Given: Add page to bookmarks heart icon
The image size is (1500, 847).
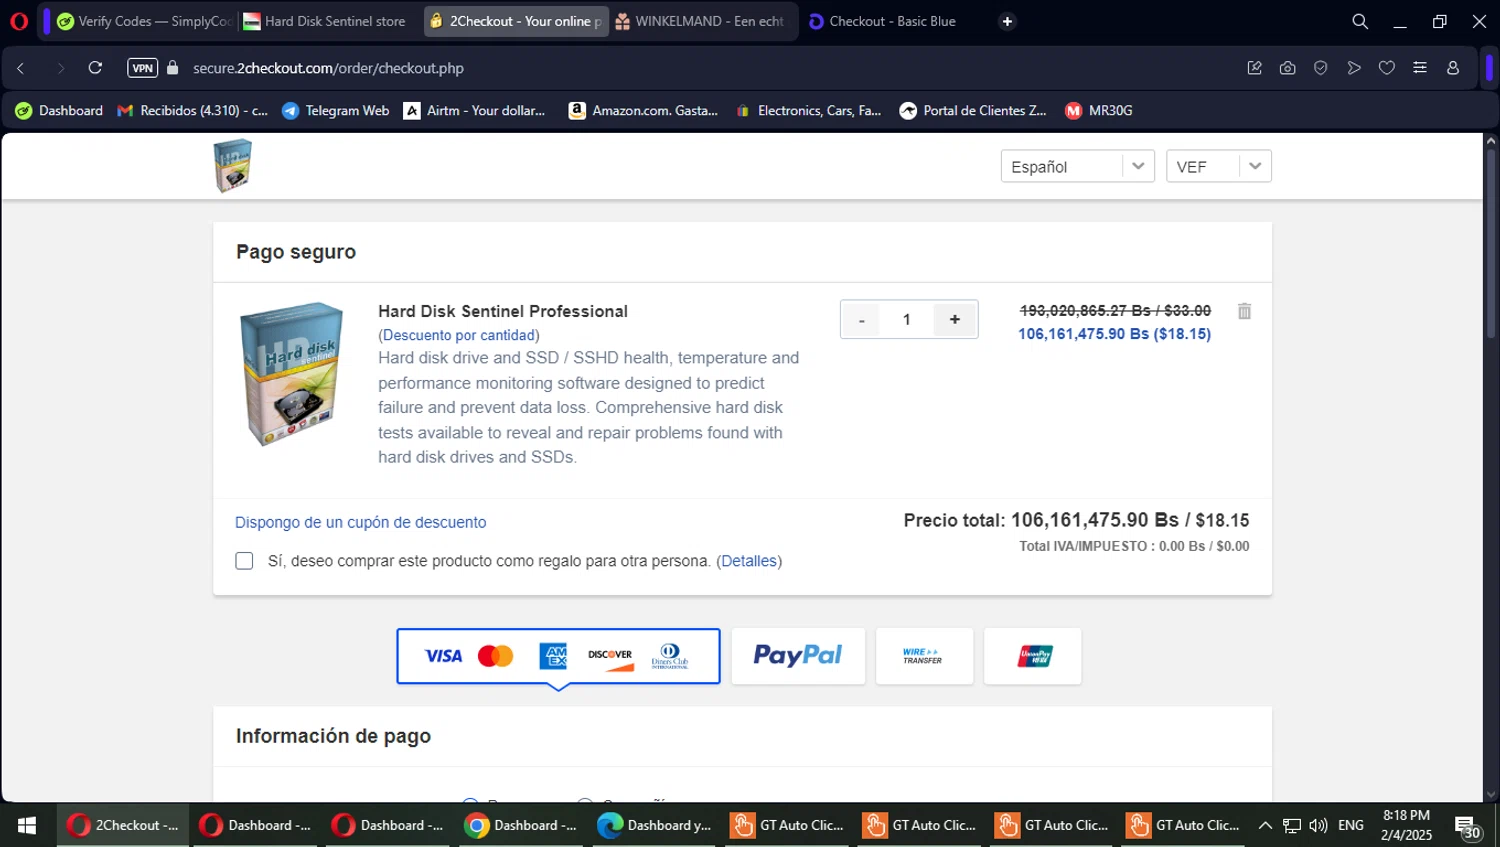Looking at the screenshot, I should 1387,68.
